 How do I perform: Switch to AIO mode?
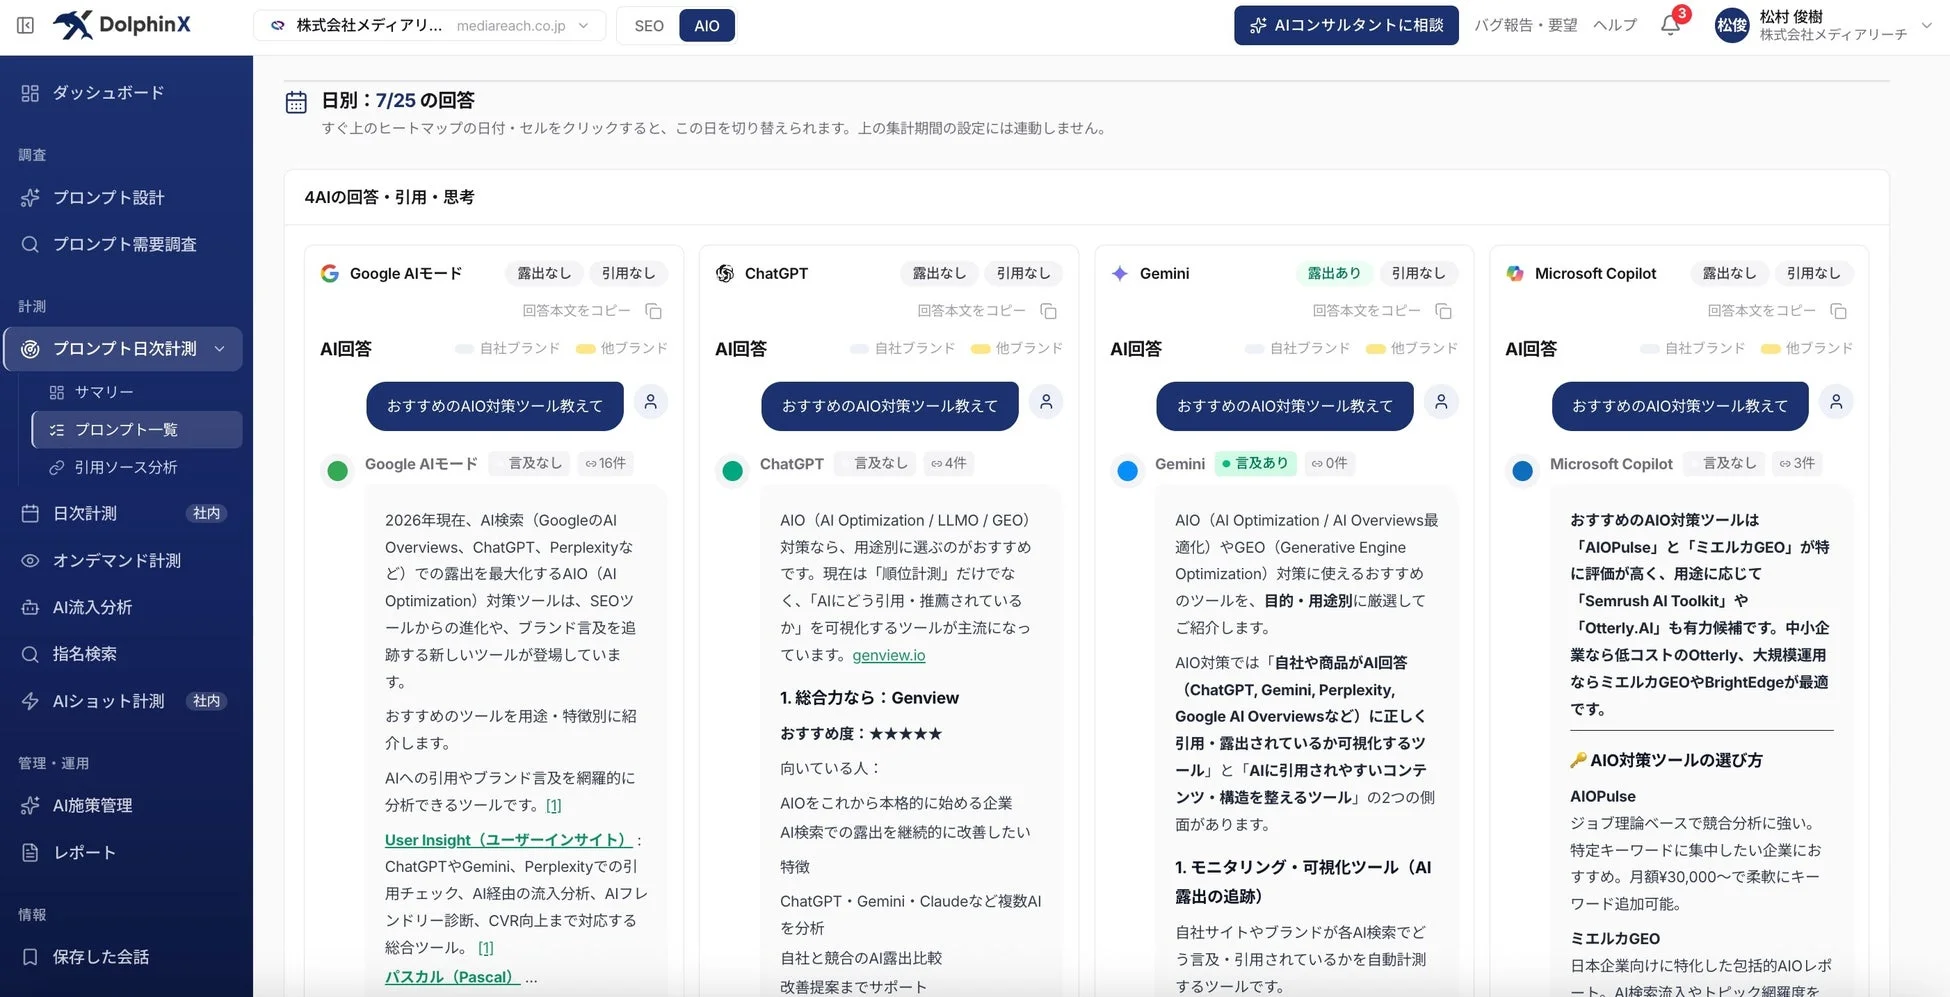[x=707, y=26]
